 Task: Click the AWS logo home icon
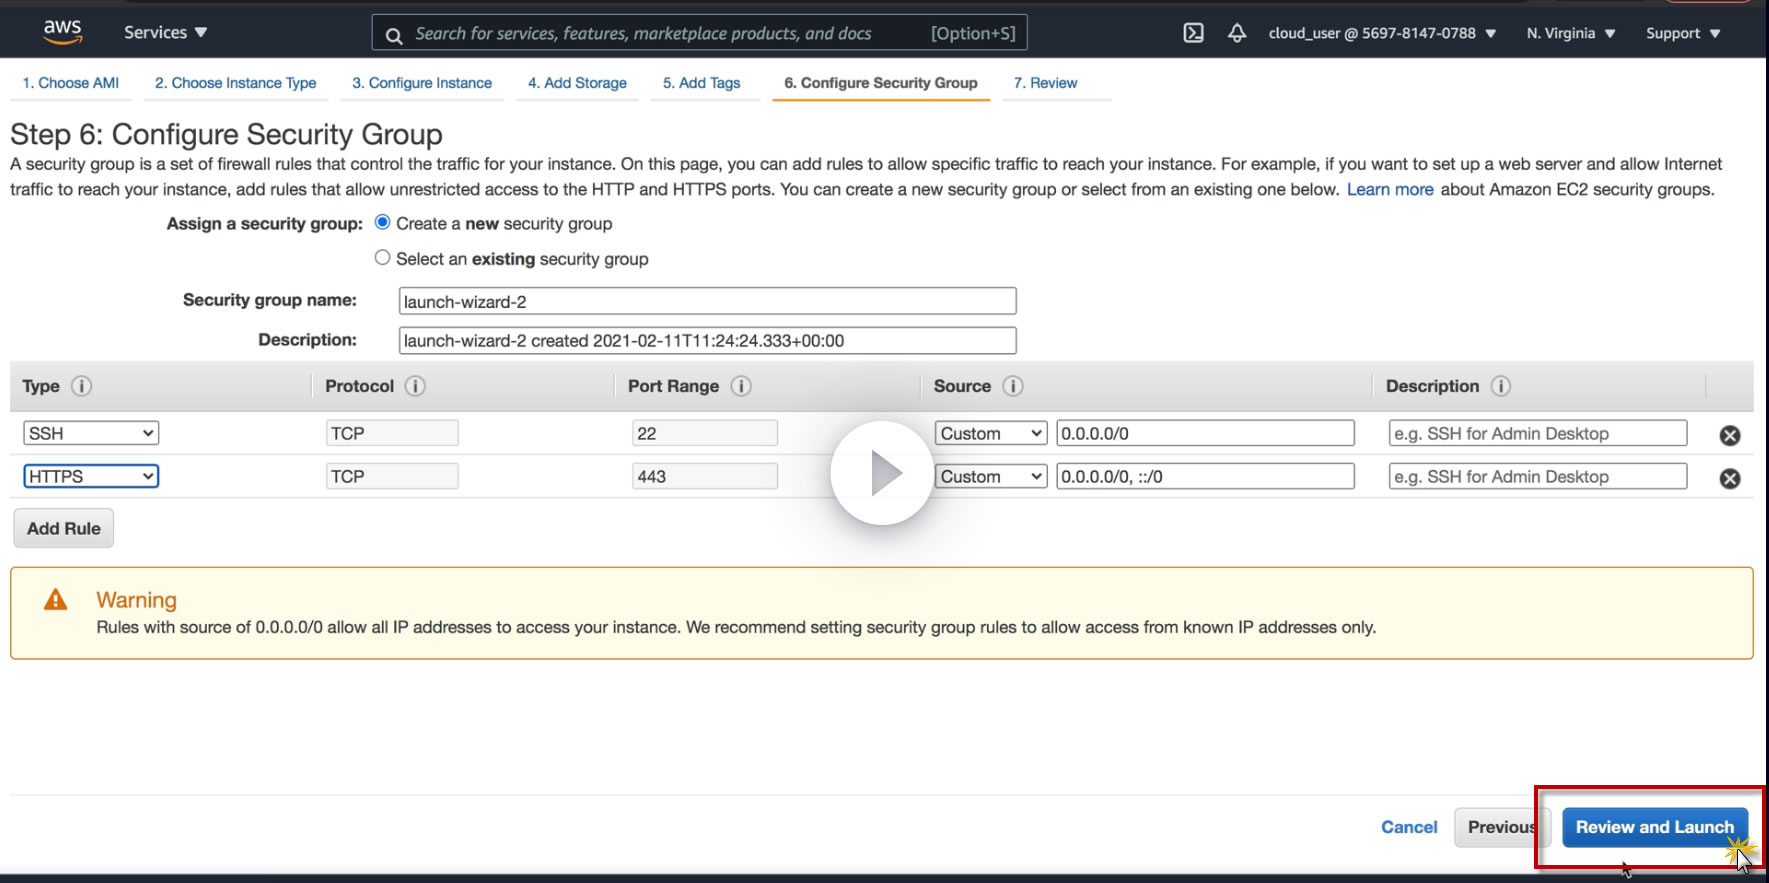(62, 32)
